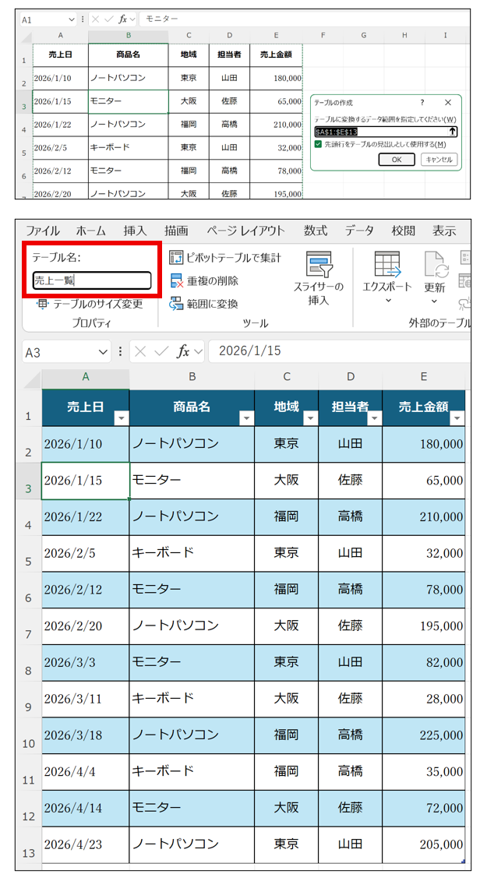Open the 売上日 header filter dropdown
This screenshot has height=874, width=480.
coord(121,419)
